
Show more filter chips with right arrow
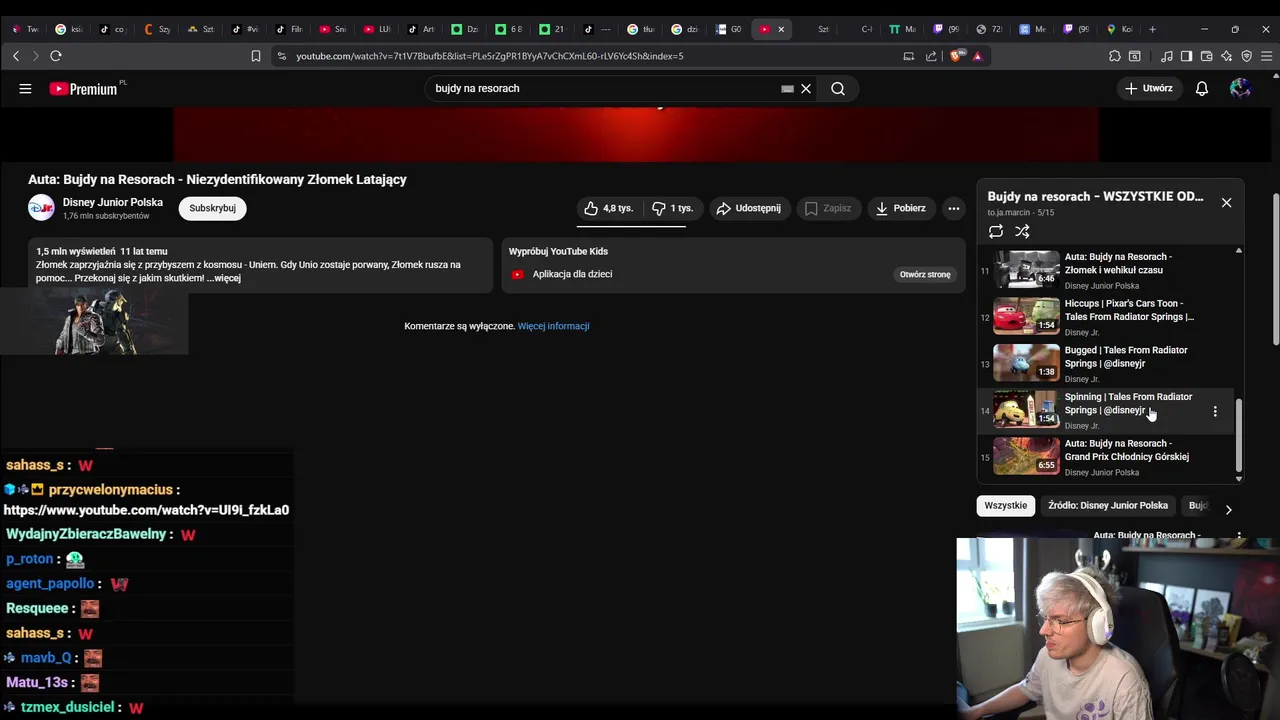coord(1228,509)
